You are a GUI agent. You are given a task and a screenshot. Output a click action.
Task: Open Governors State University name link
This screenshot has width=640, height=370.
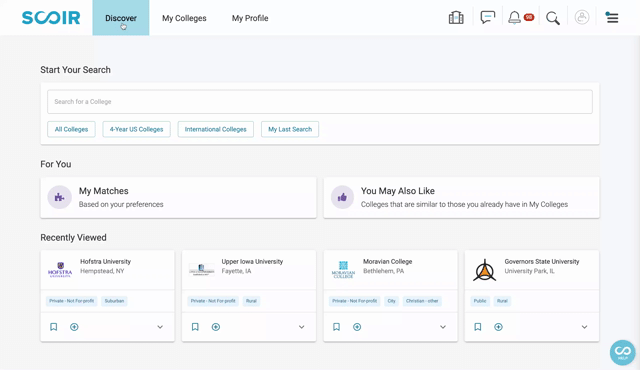point(542,261)
